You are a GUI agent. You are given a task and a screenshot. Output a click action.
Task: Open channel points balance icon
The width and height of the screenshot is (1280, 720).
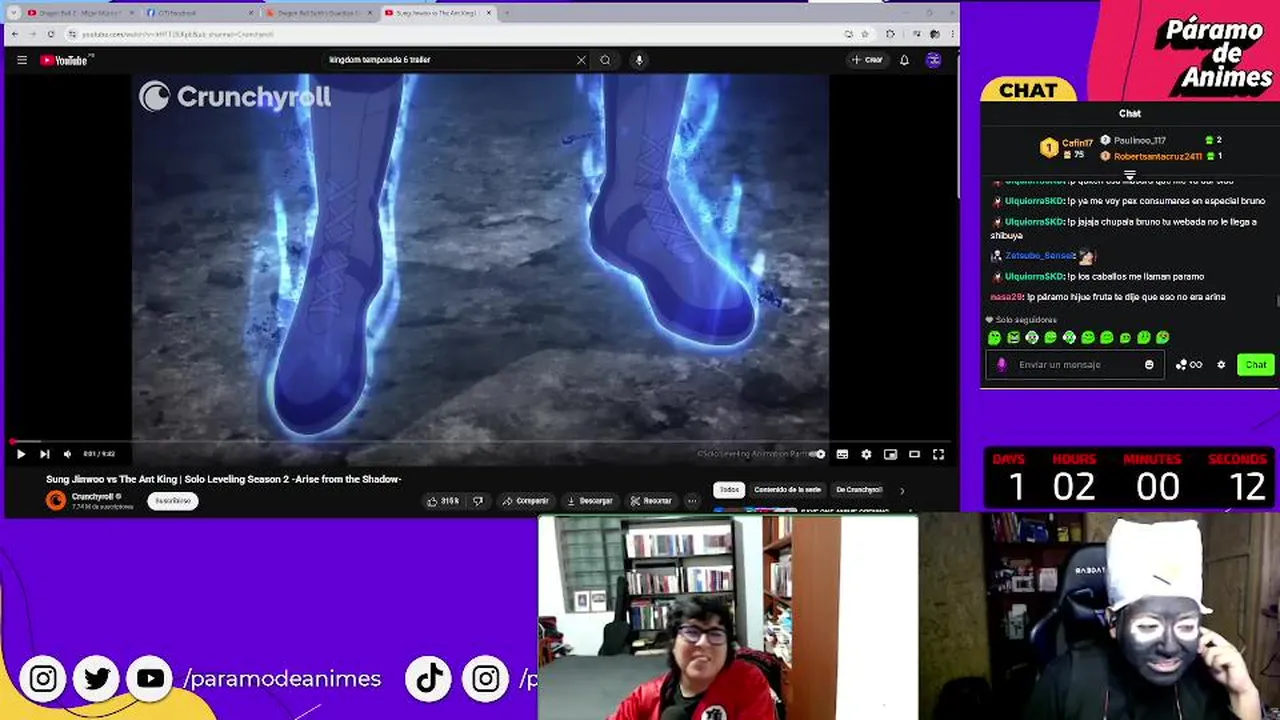tap(1188, 365)
